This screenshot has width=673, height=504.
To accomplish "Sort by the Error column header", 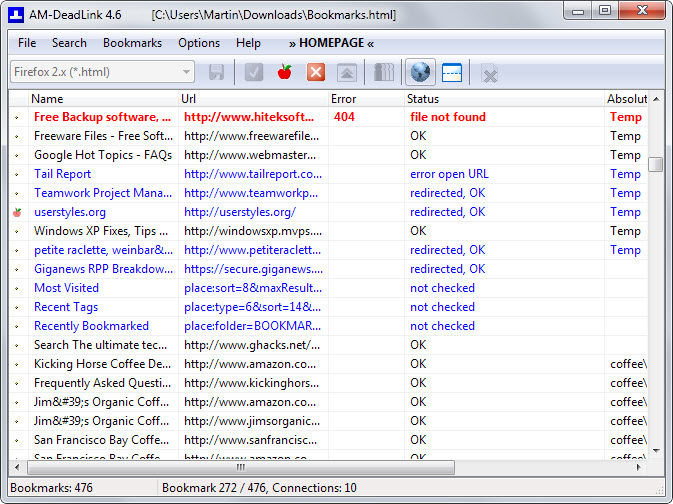I will [x=366, y=99].
